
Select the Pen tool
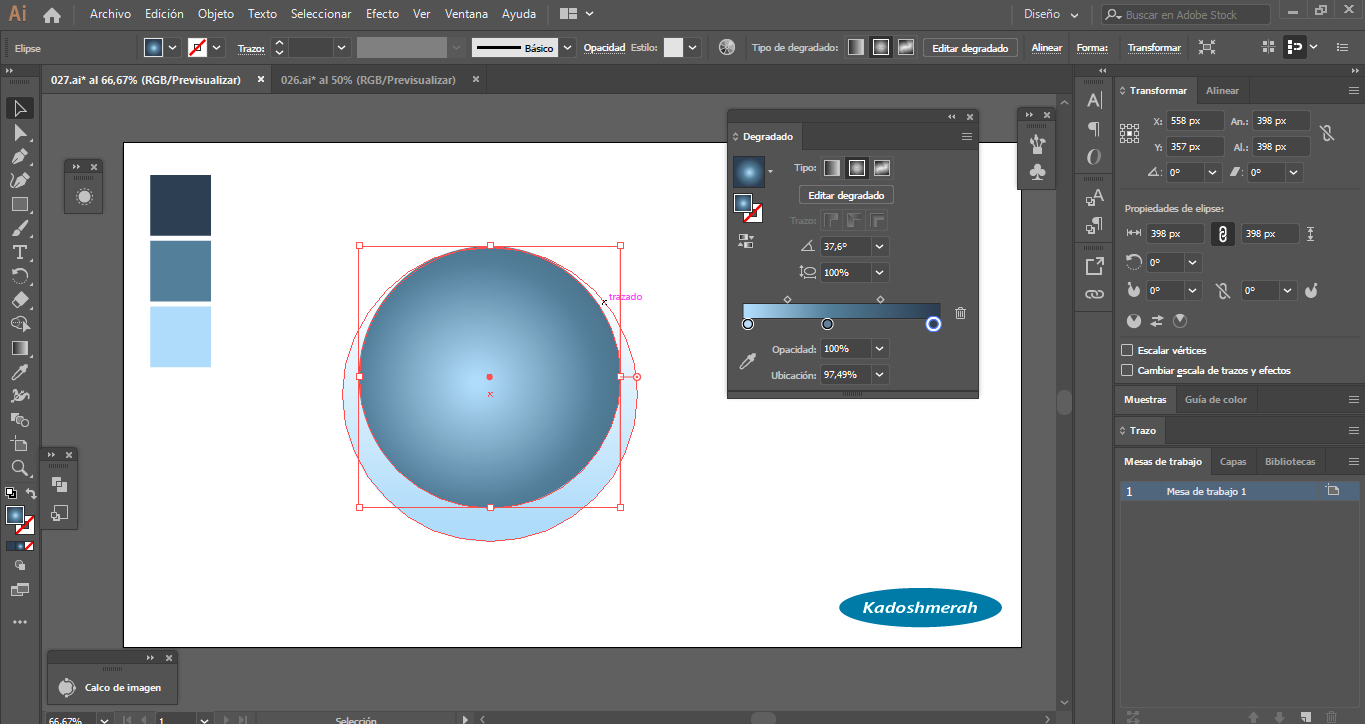point(19,157)
